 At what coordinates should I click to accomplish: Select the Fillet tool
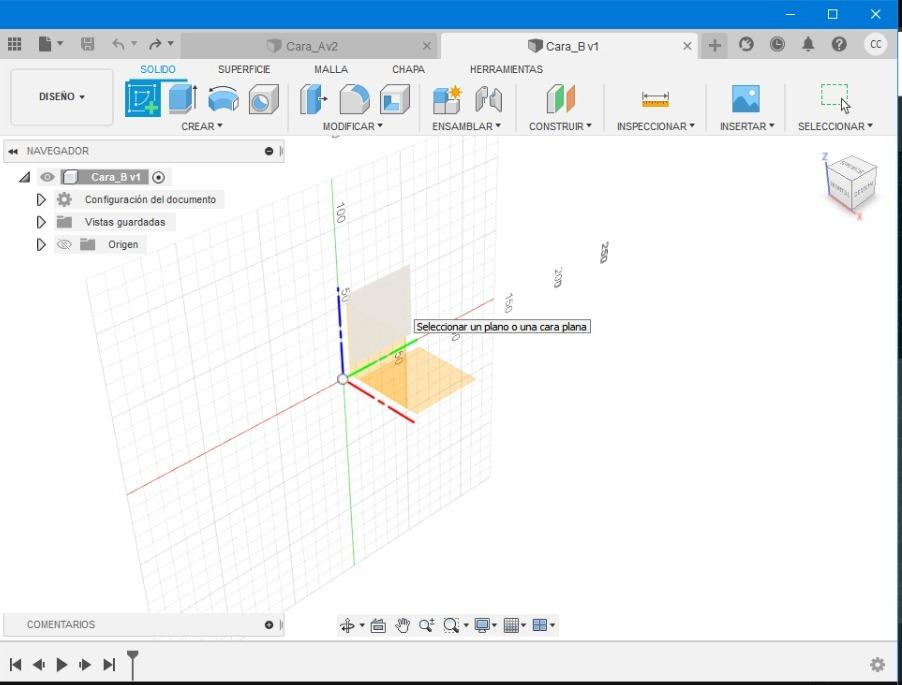coord(354,99)
